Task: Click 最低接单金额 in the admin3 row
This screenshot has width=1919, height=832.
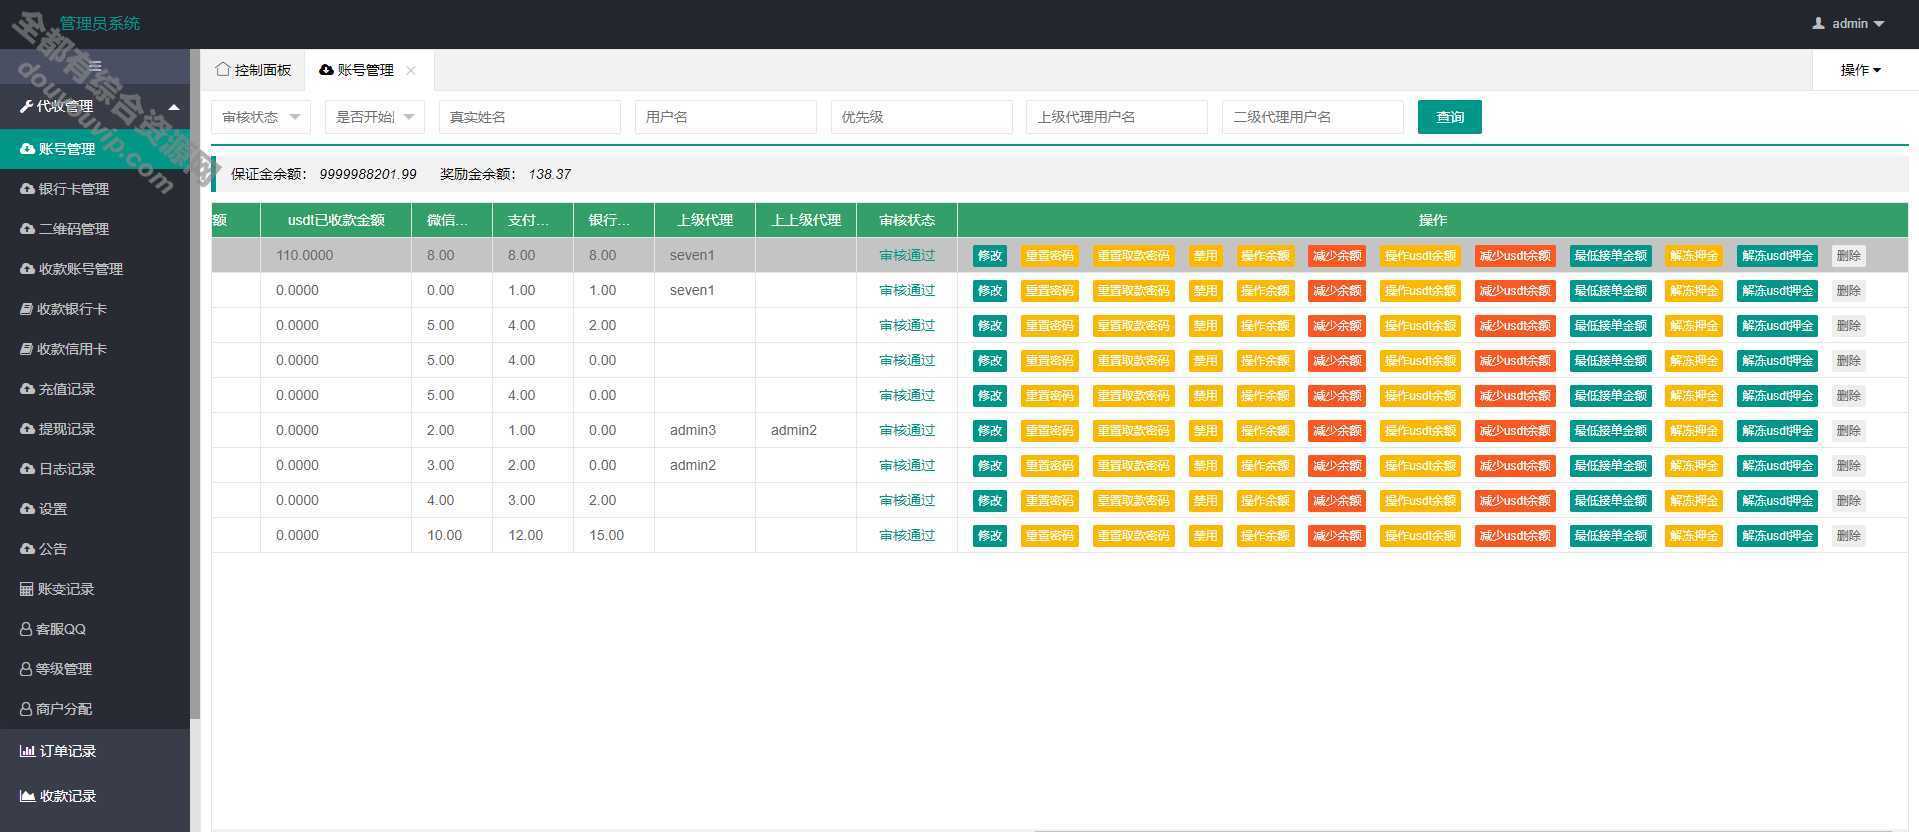Action: pyautogui.click(x=1610, y=431)
